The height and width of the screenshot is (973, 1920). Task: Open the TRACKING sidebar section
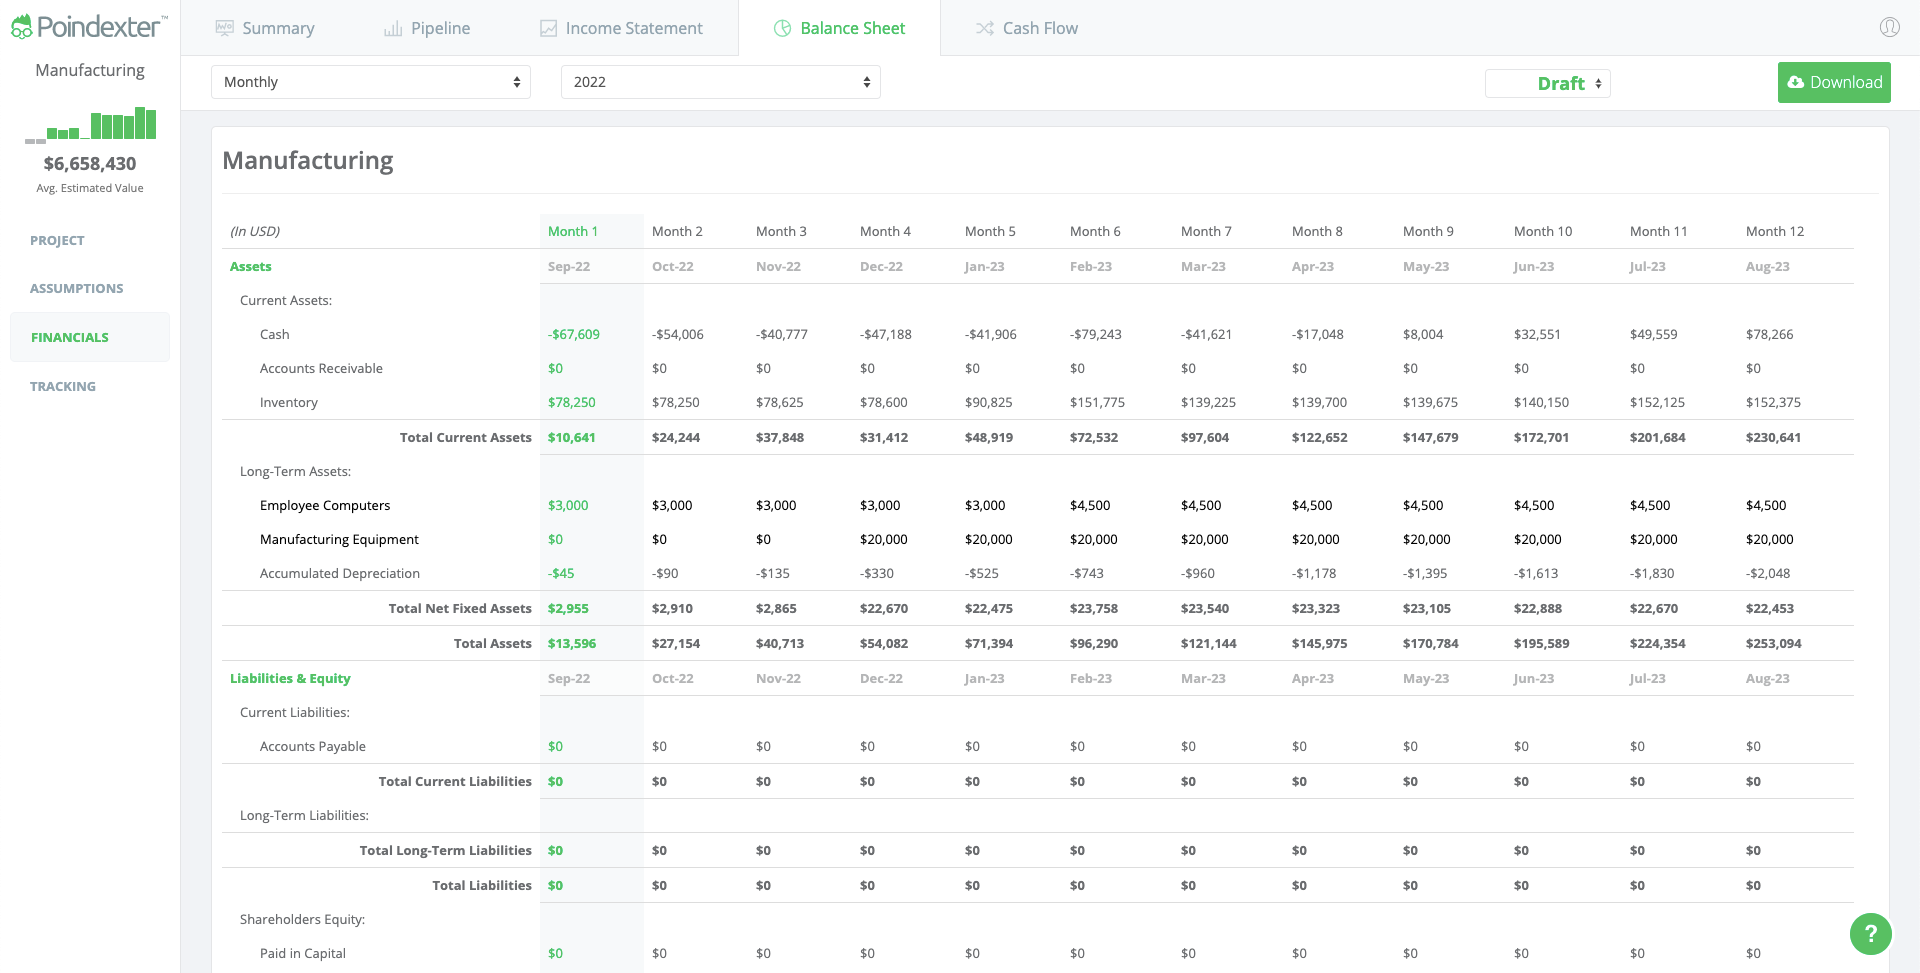point(63,386)
